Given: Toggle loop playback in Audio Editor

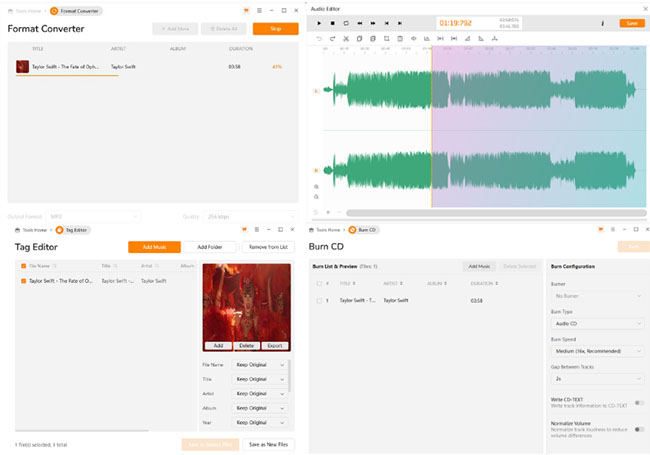Looking at the screenshot, I should pos(346,23).
